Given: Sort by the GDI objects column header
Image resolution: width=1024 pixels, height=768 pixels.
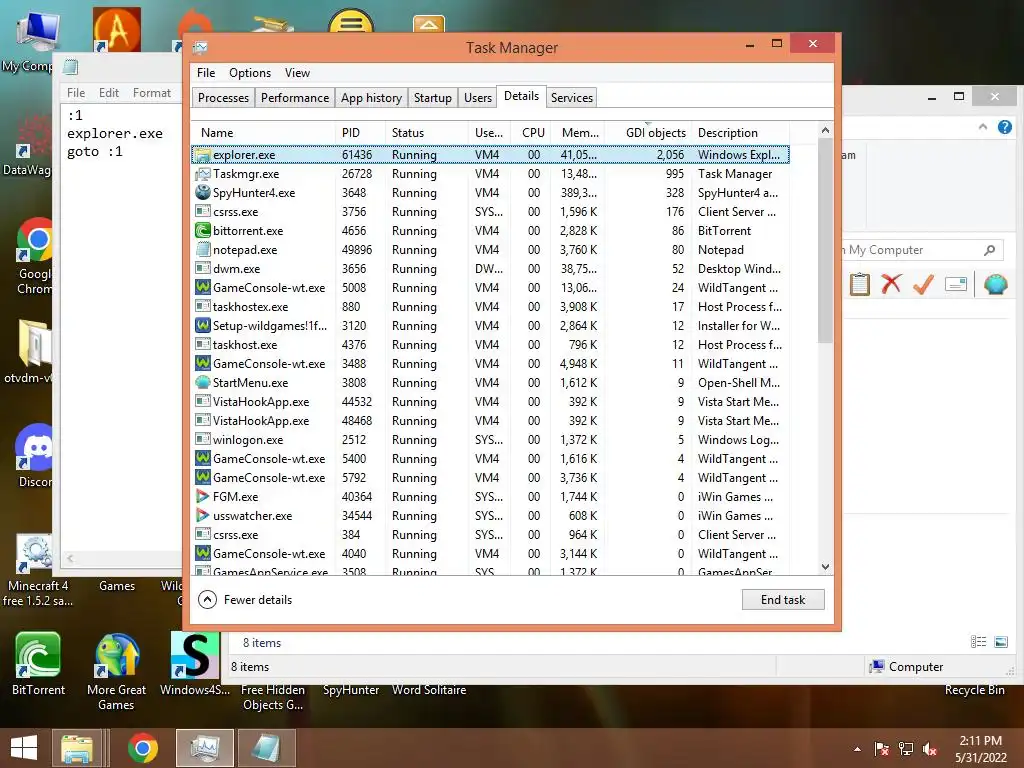Looking at the screenshot, I should (x=647, y=133).
